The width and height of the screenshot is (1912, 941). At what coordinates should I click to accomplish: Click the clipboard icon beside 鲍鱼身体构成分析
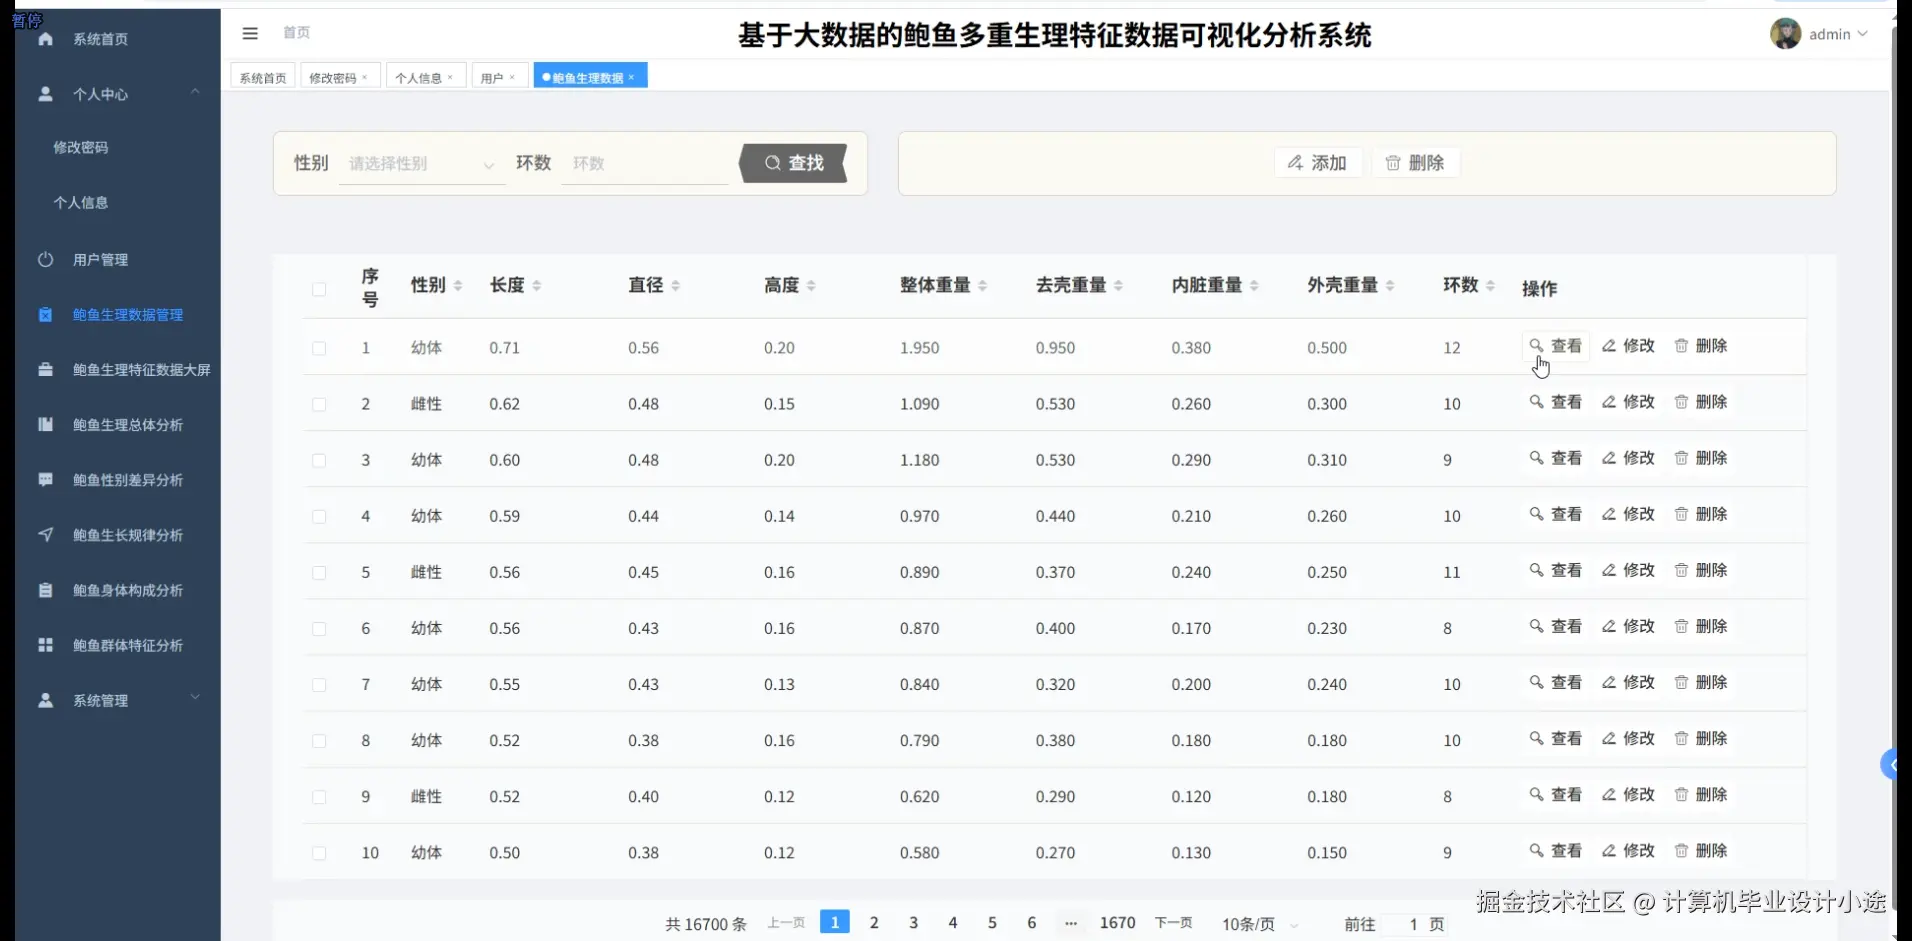tap(45, 590)
